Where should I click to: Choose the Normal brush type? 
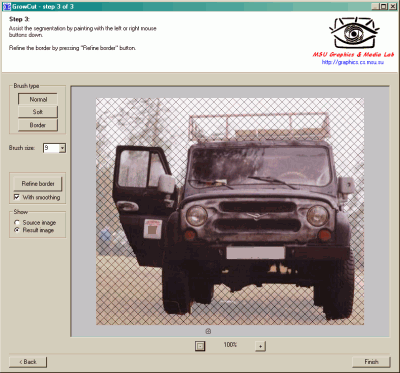[38, 99]
